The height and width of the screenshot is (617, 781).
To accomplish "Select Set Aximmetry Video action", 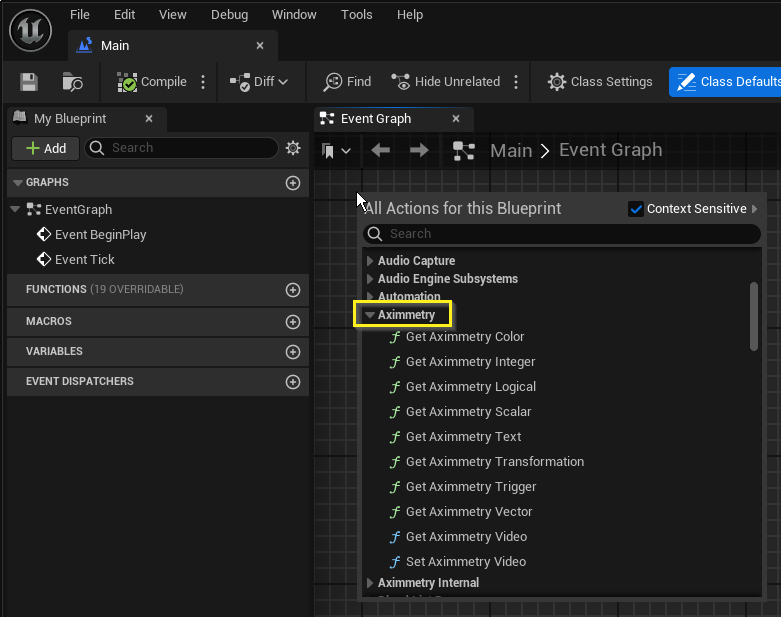I will click(466, 562).
